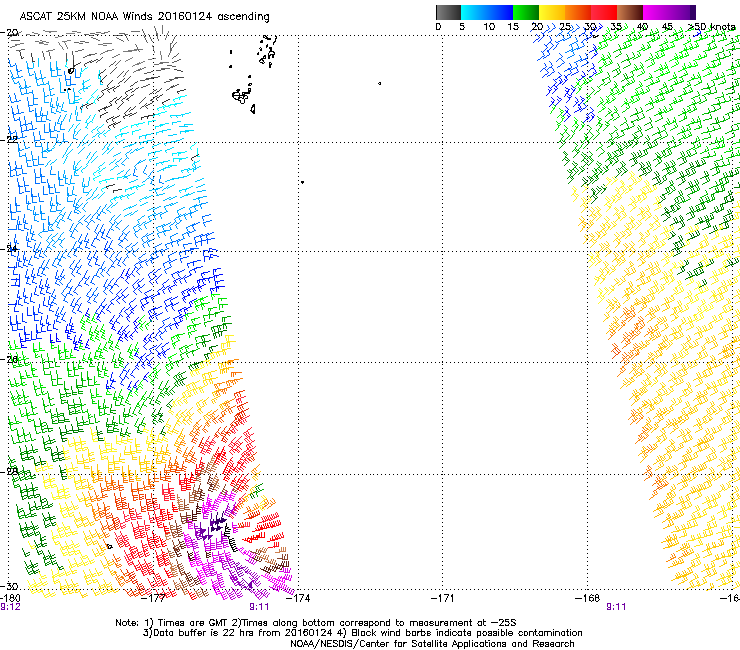Click the legend tick label '10'
Viewport: 740px width, 650px height.
489,27
